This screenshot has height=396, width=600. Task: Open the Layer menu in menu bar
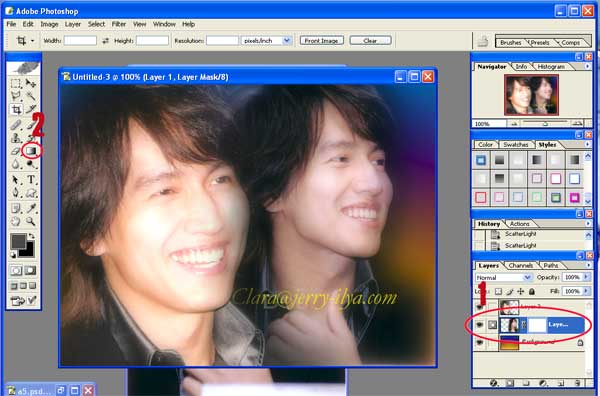pyautogui.click(x=73, y=24)
